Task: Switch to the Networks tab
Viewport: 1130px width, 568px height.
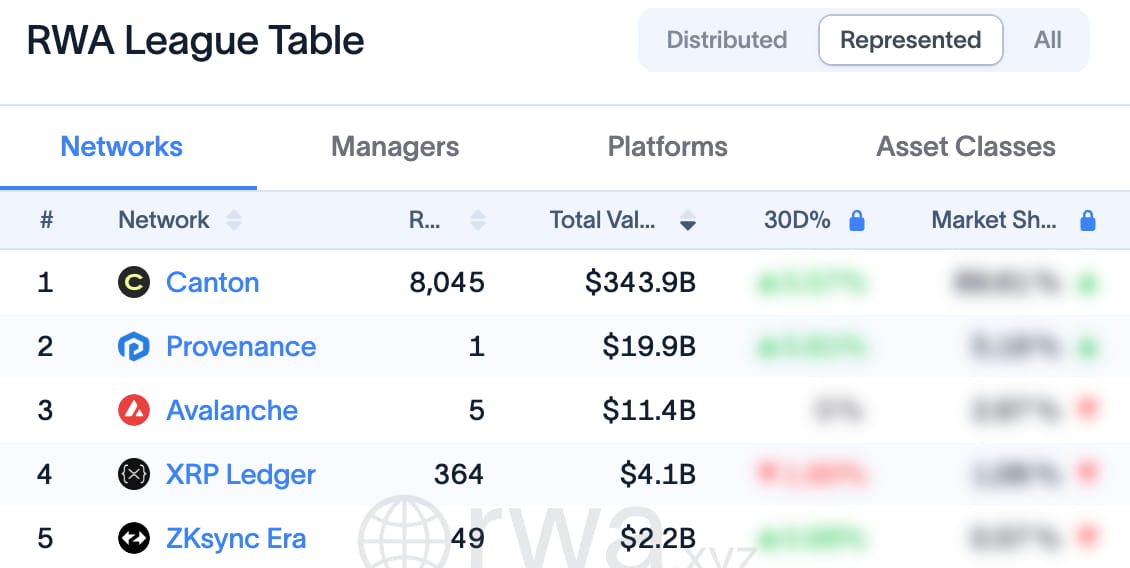Action: point(121,146)
